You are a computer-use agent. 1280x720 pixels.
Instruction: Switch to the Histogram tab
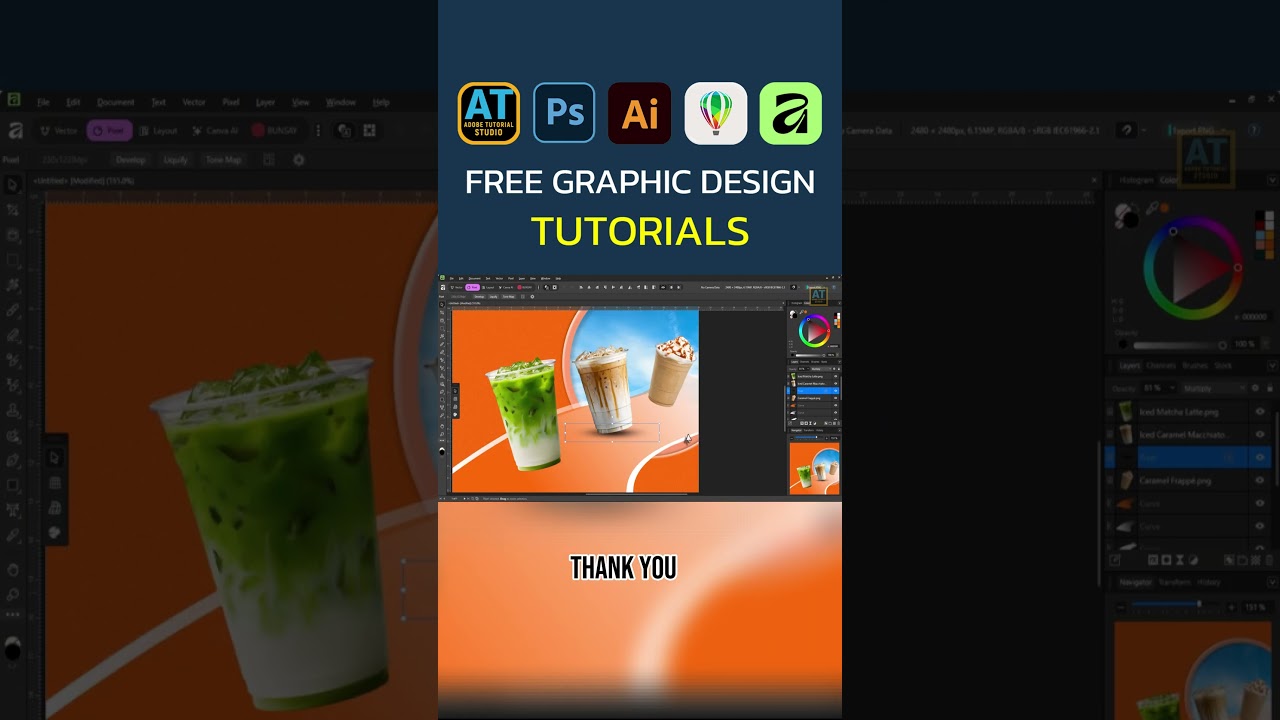(x=1135, y=181)
